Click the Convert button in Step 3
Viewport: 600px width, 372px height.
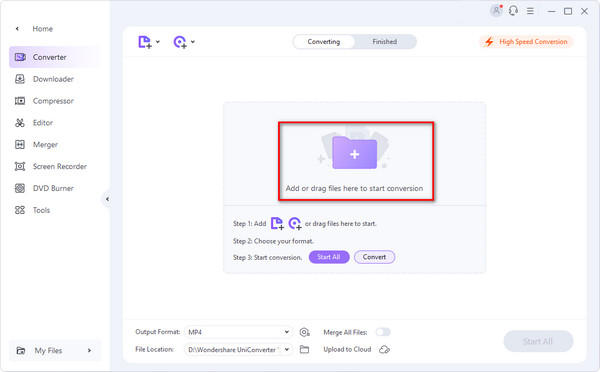(x=374, y=257)
